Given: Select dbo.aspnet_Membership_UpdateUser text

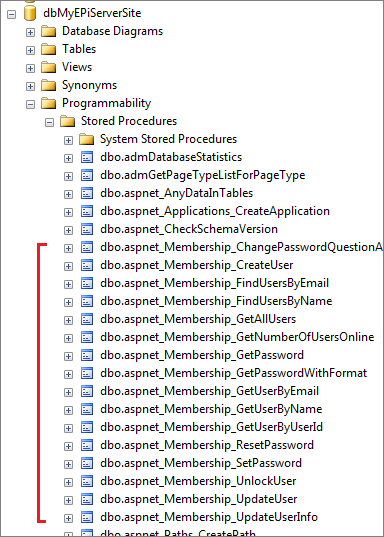Looking at the screenshot, I should coord(199,500).
